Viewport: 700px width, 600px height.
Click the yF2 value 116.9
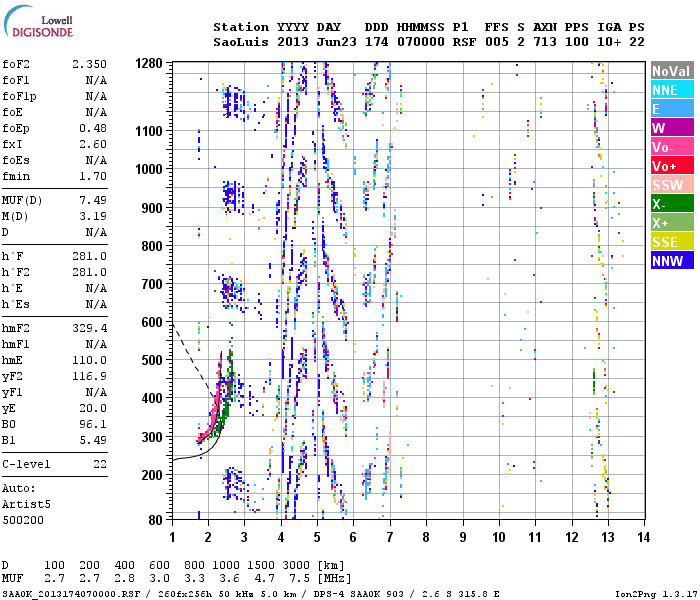(x=89, y=376)
